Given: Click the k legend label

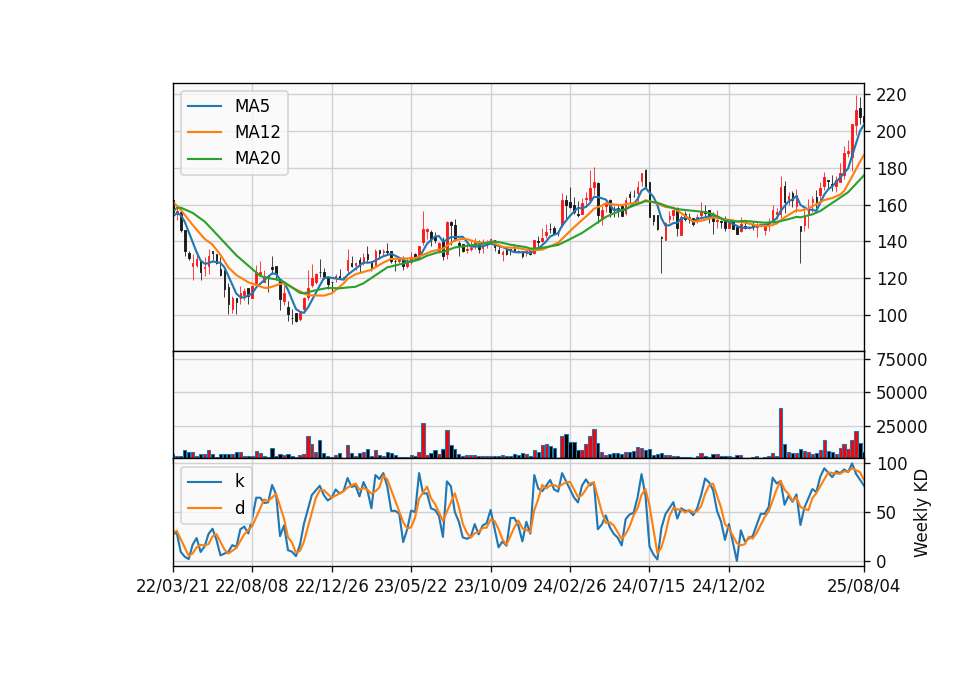Looking at the screenshot, I should pos(239,481).
